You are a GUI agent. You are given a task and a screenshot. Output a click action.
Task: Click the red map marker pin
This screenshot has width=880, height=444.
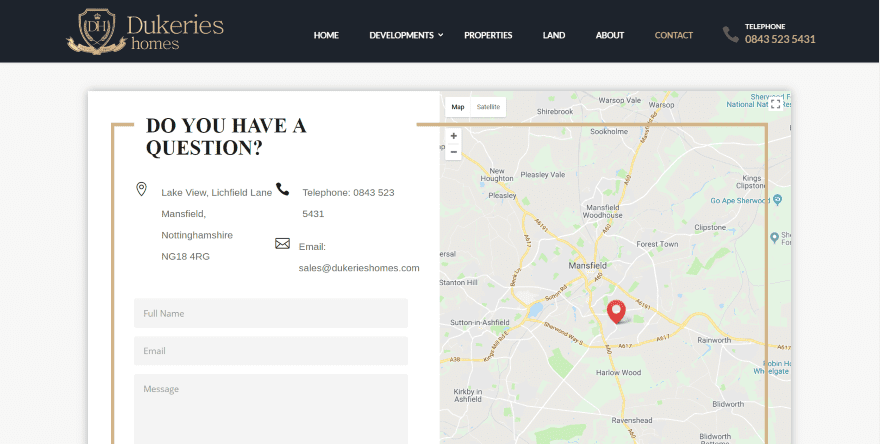(x=616, y=311)
